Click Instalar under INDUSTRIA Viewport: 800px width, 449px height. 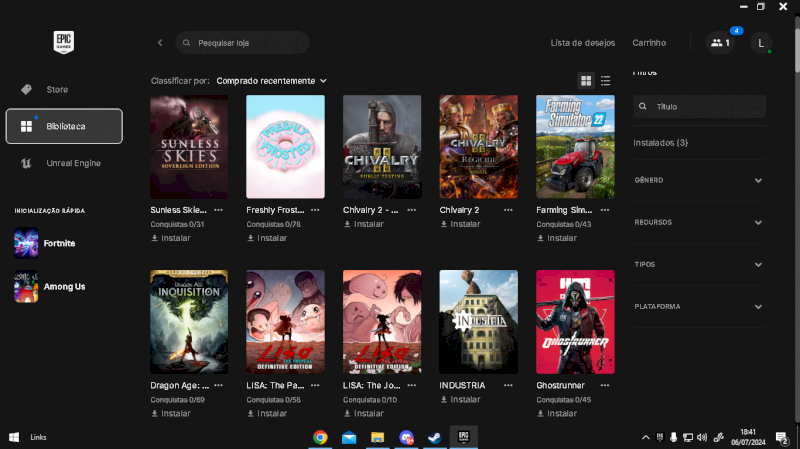coord(460,400)
